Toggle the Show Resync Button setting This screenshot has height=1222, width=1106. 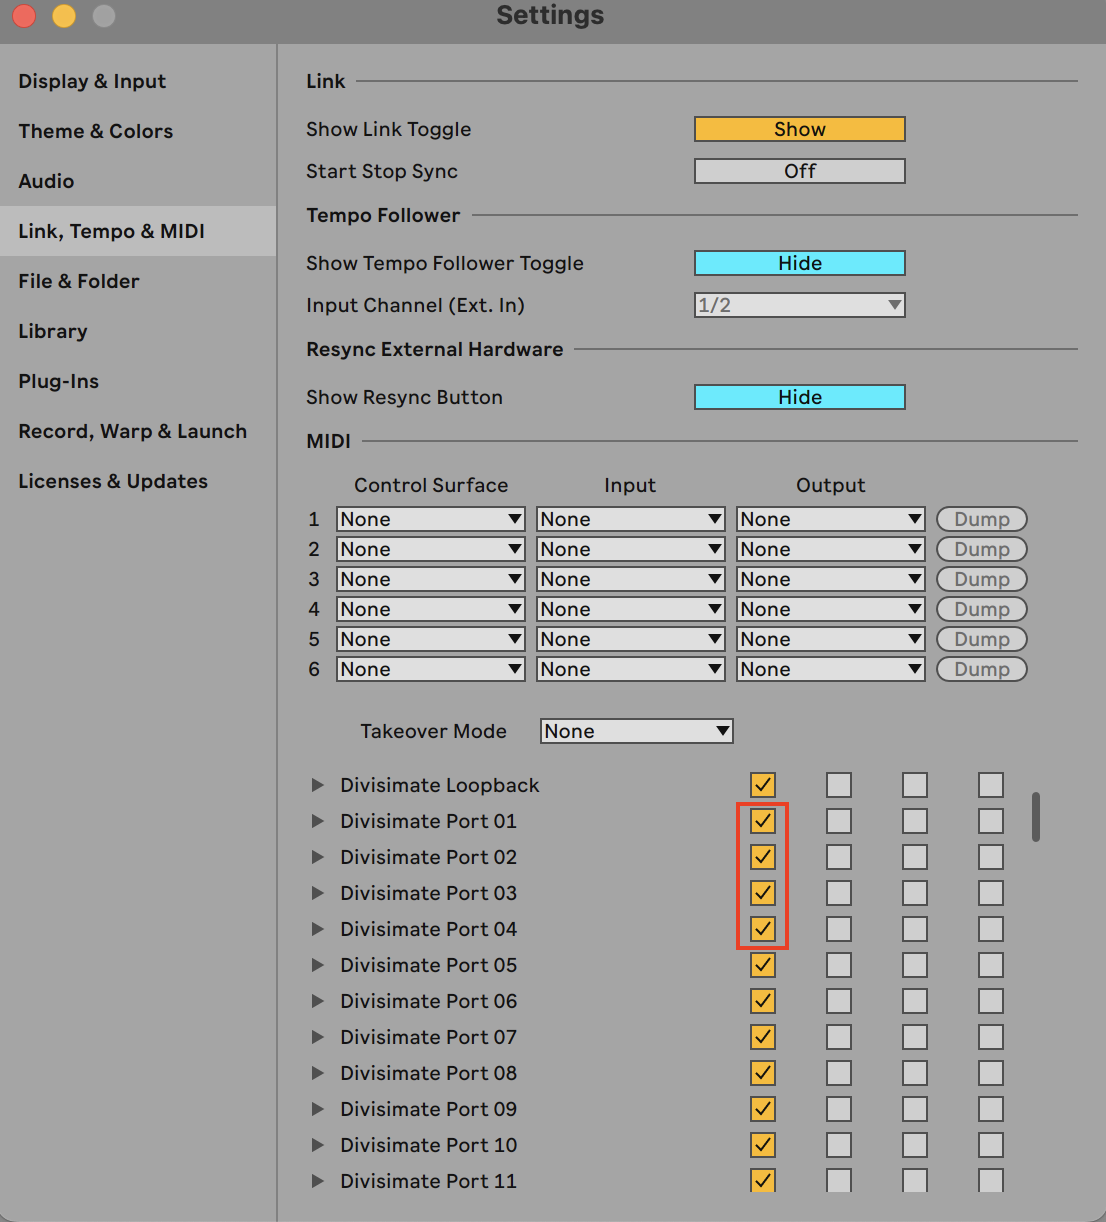coord(799,397)
